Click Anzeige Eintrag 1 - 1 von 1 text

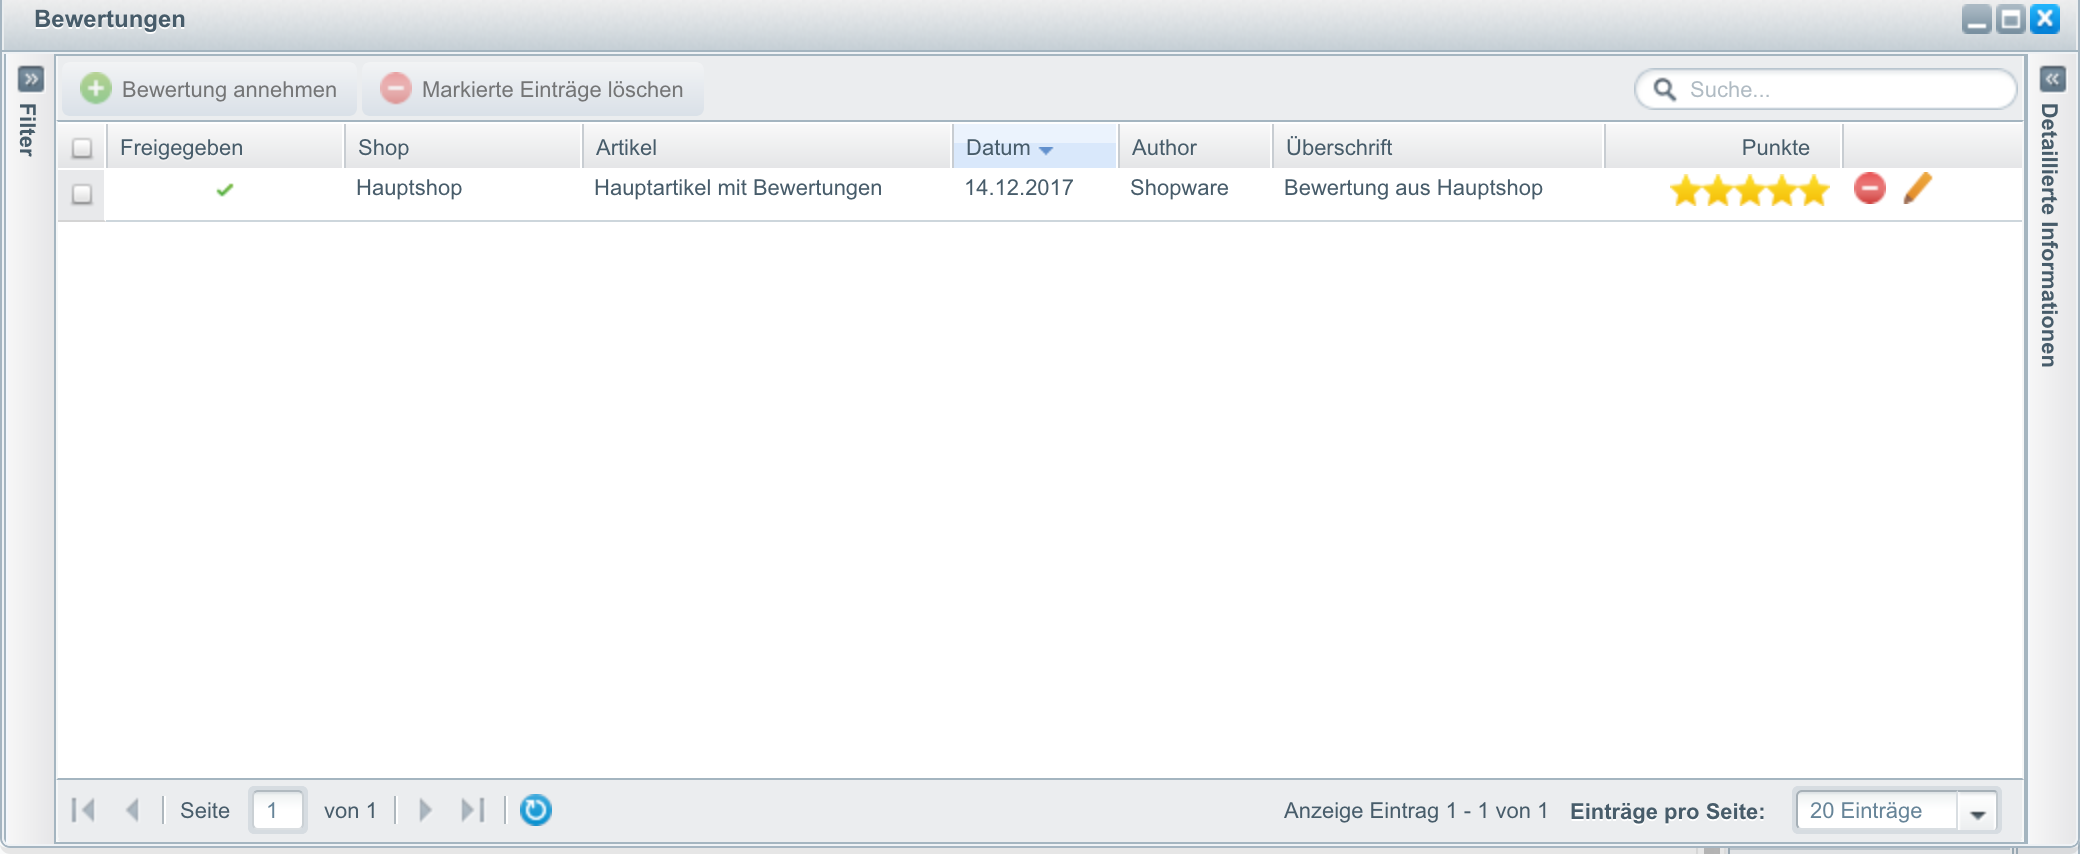click(x=1416, y=810)
